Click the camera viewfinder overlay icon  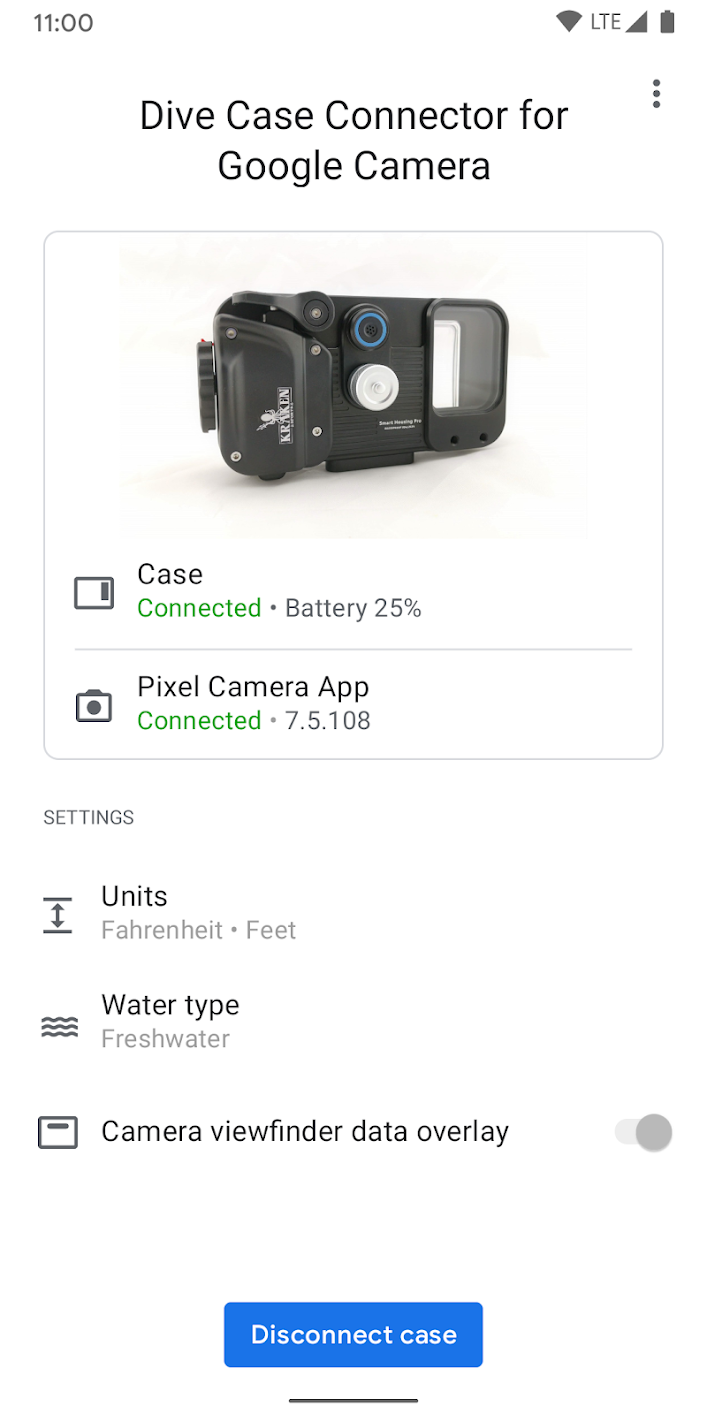[58, 1132]
